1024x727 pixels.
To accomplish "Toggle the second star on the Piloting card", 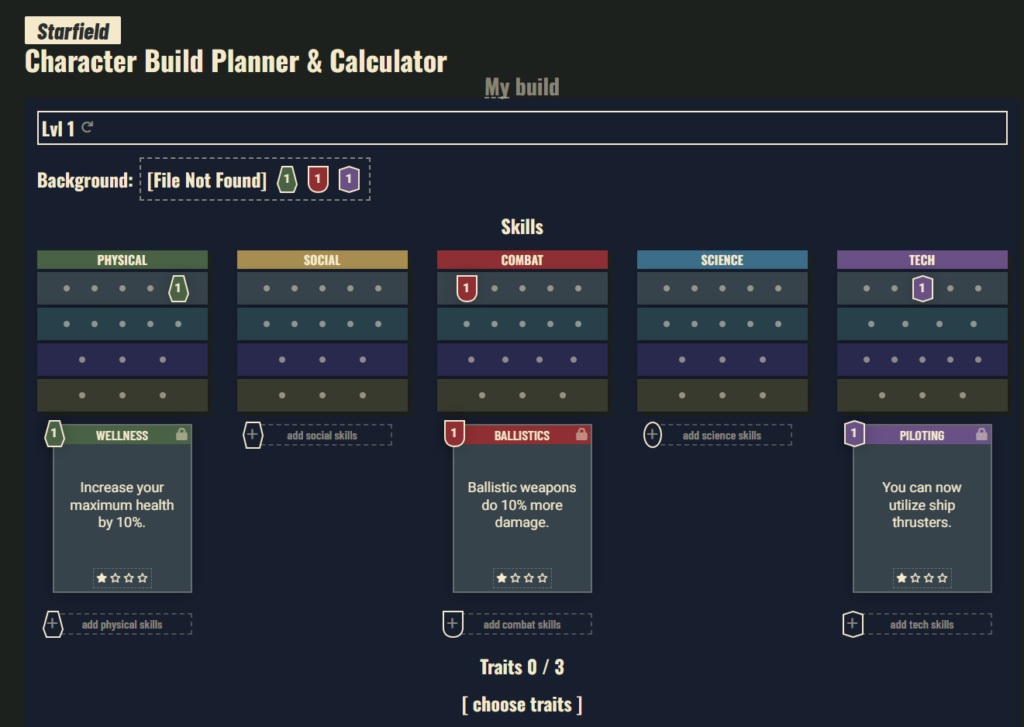I will 914,578.
